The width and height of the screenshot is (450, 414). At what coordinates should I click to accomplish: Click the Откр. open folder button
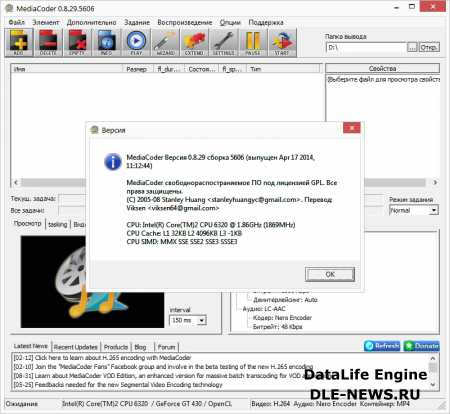[x=429, y=47]
